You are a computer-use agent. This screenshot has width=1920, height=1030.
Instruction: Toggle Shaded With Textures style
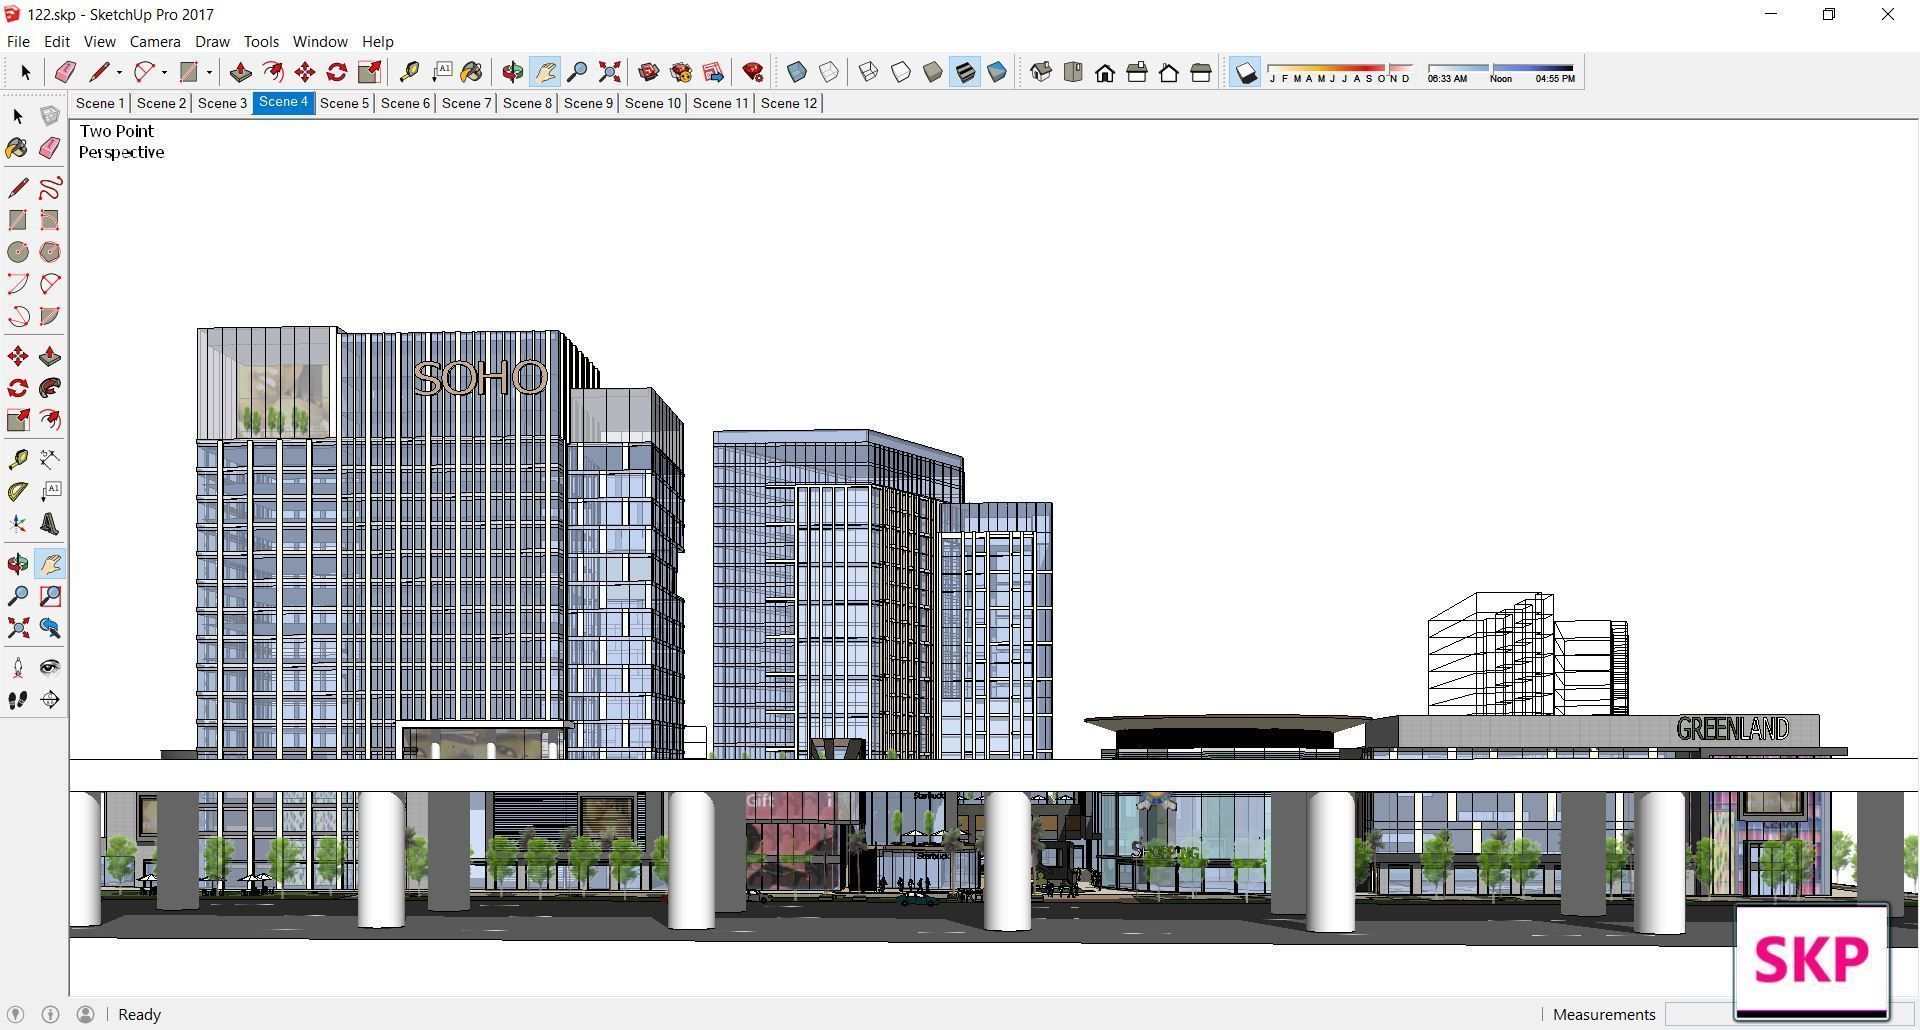(x=965, y=73)
